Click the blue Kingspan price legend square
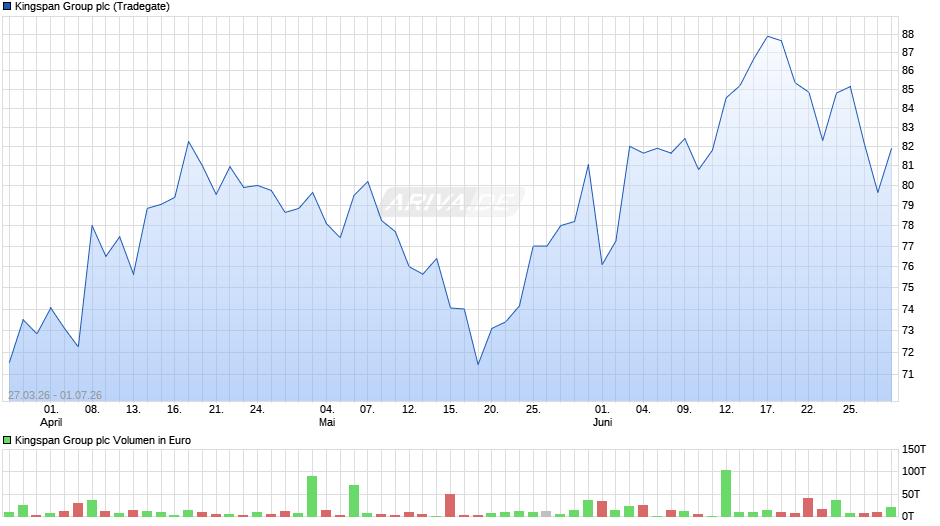940x526 pixels. pos(7,7)
